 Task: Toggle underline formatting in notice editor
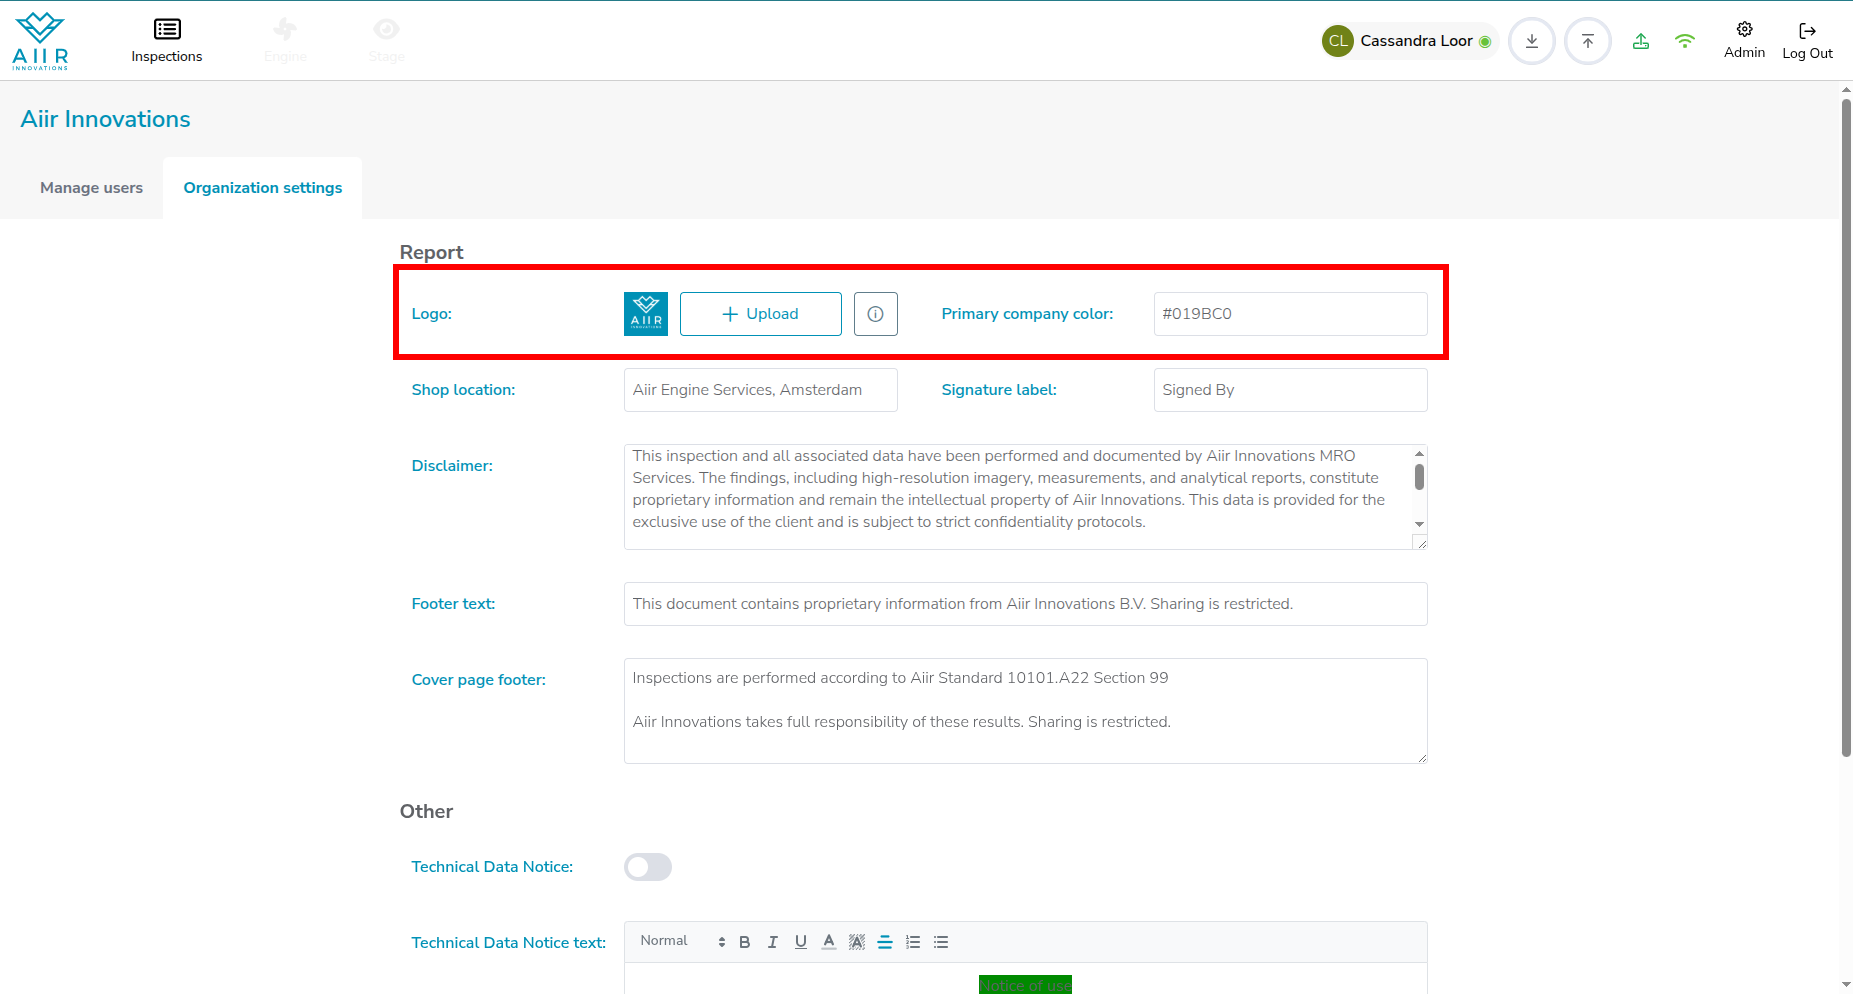tap(801, 942)
